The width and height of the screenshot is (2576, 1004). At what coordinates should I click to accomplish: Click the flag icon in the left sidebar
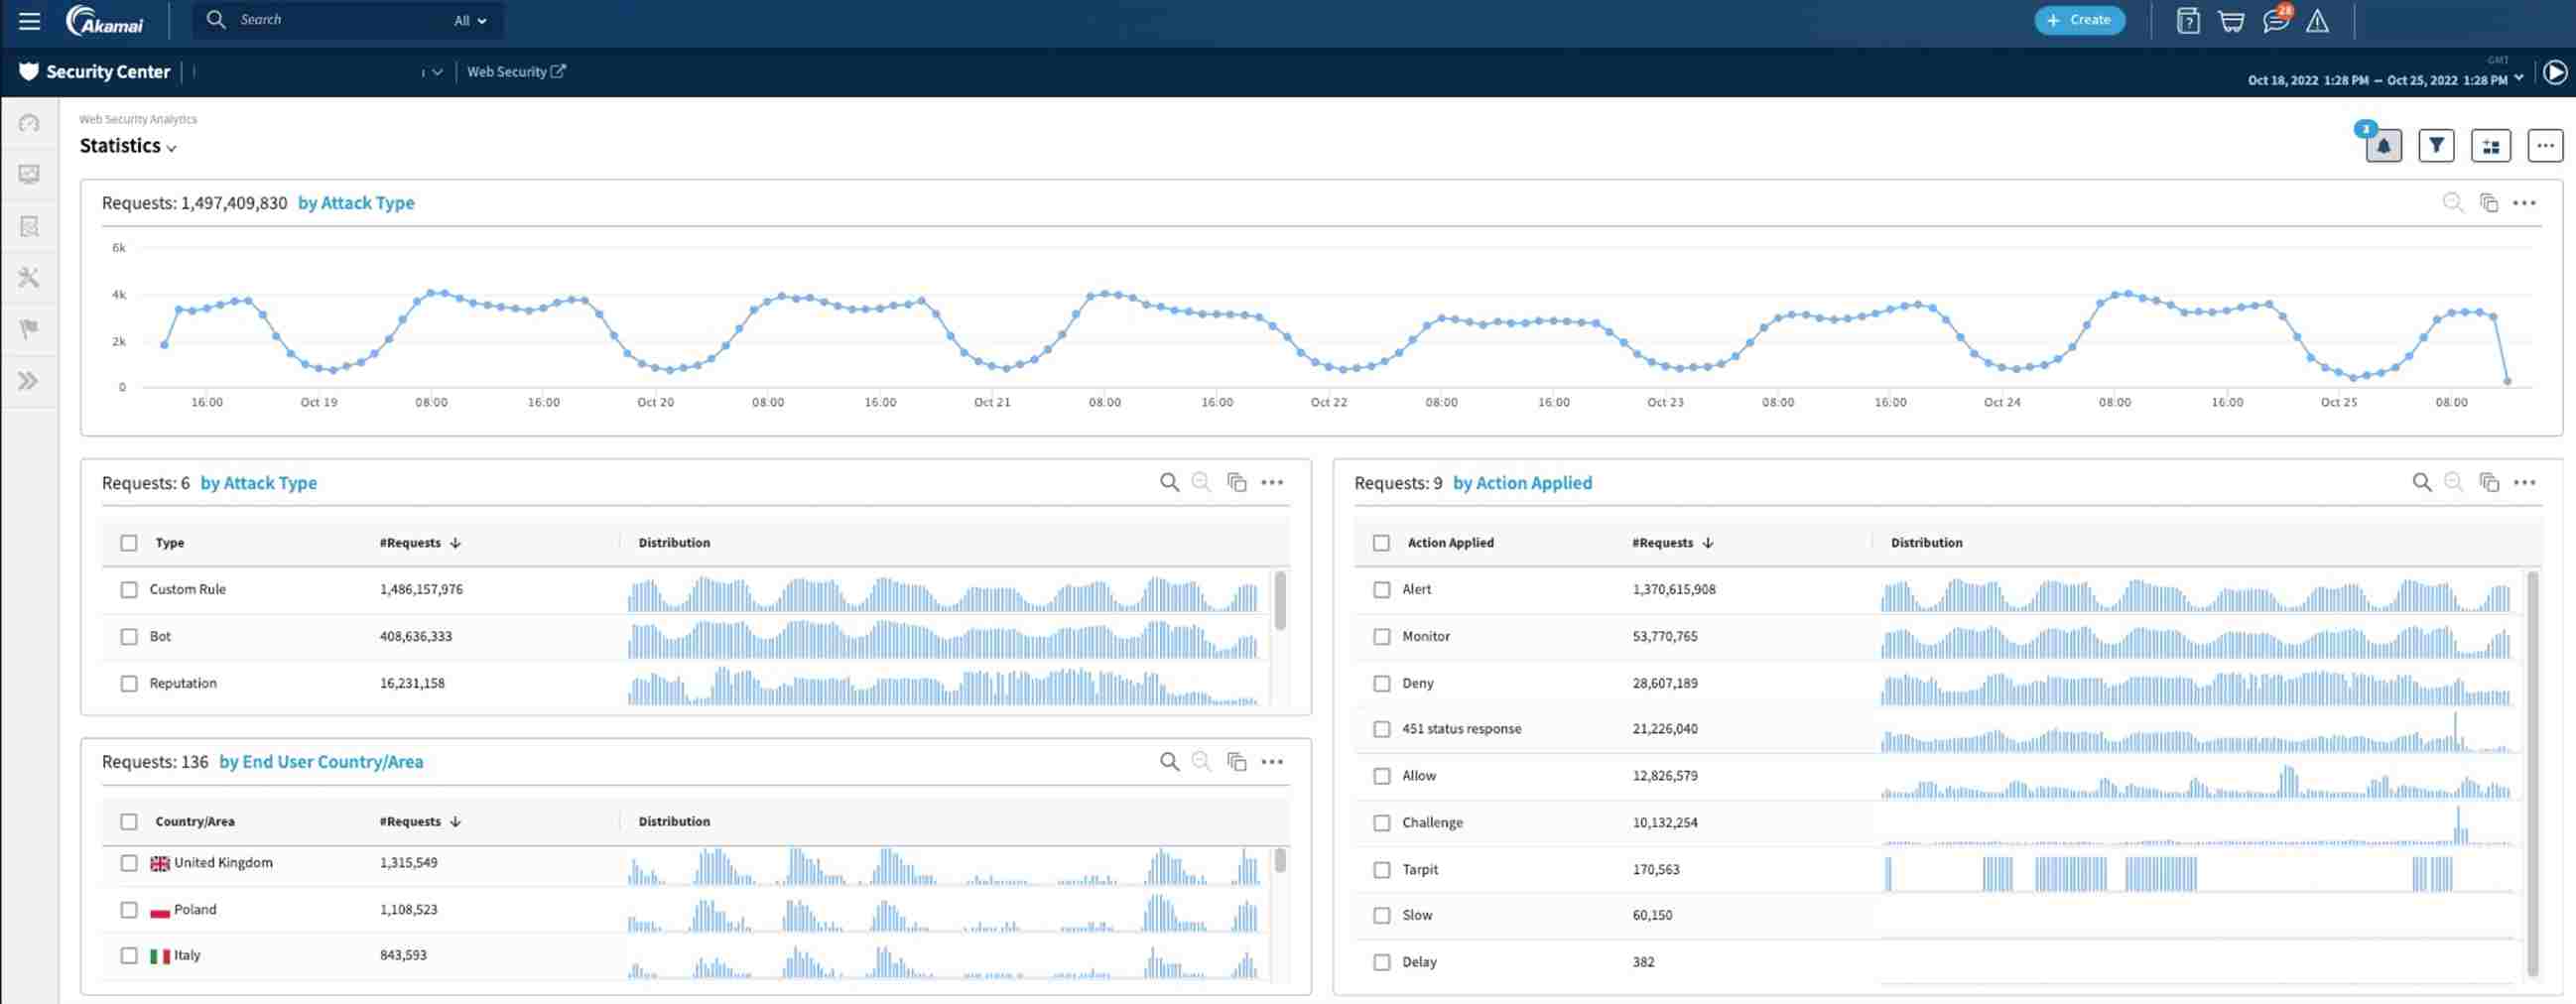[x=29, y=329]
